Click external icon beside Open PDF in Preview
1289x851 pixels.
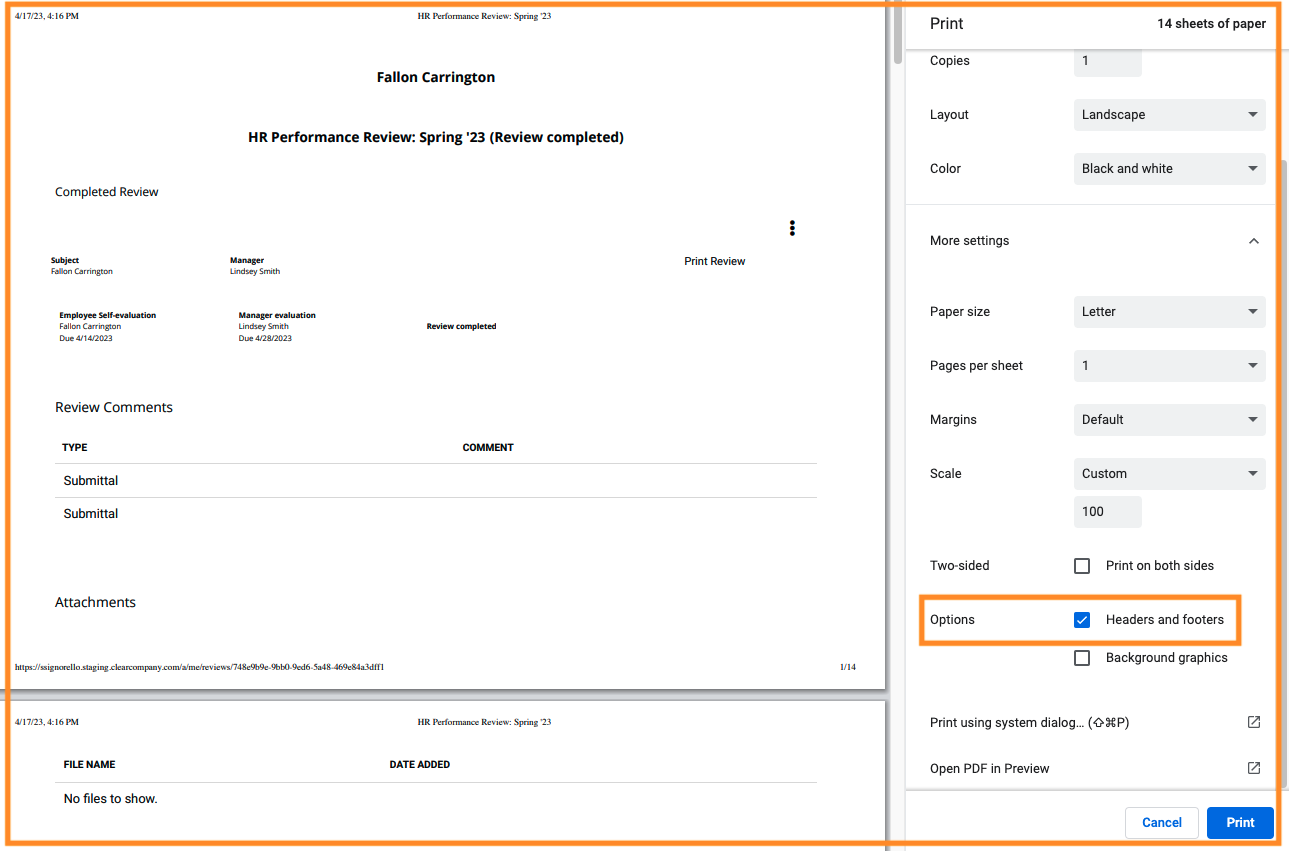click(x=1253, y=768)
